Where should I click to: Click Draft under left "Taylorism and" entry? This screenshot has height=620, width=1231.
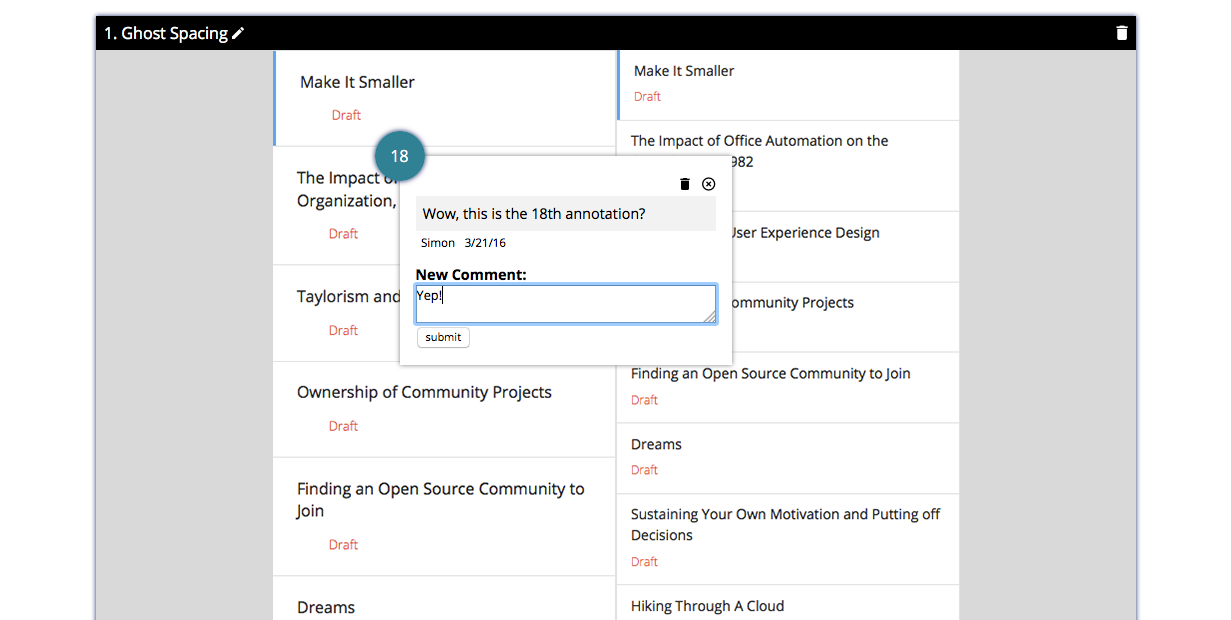pyautogui.click(x=343, y=330)
